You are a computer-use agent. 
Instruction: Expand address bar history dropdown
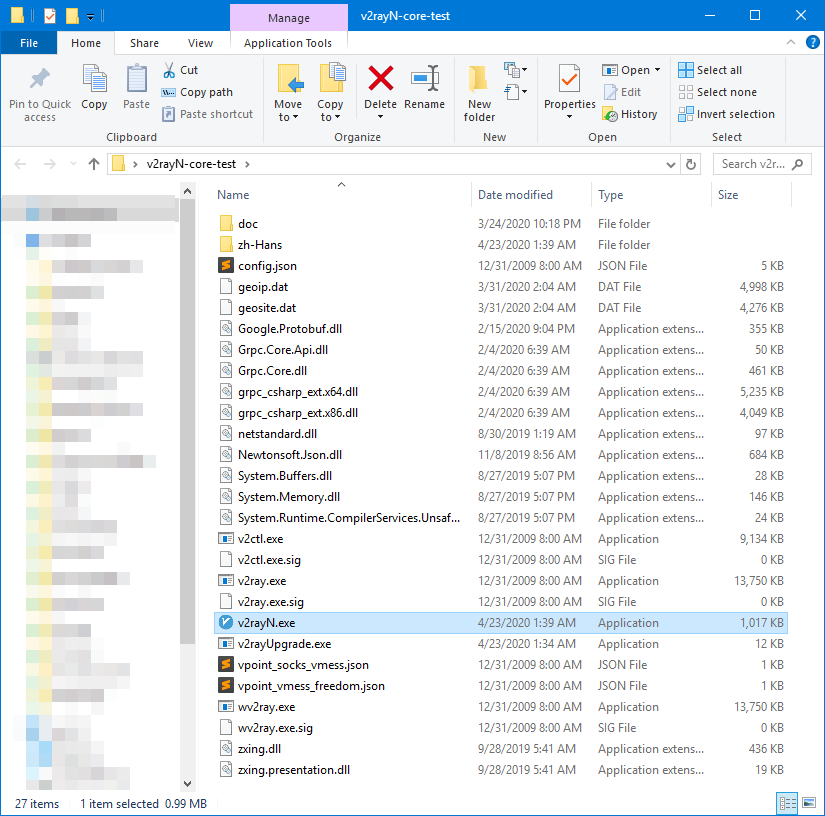coord(670,165)
